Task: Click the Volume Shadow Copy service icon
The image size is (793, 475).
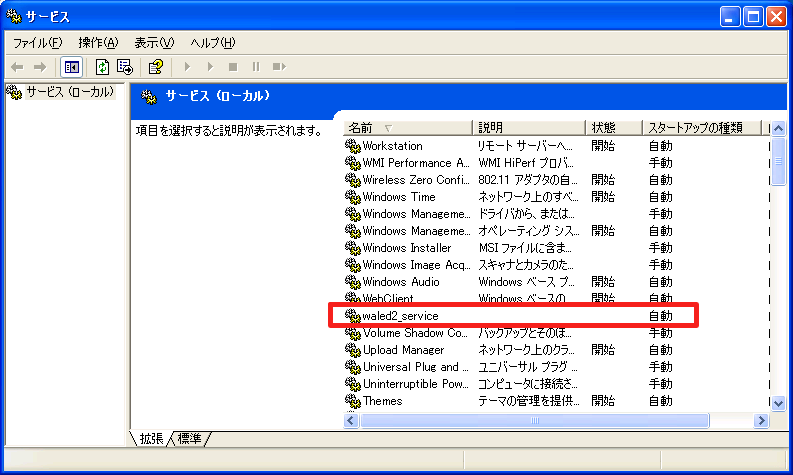Action: 353,333
